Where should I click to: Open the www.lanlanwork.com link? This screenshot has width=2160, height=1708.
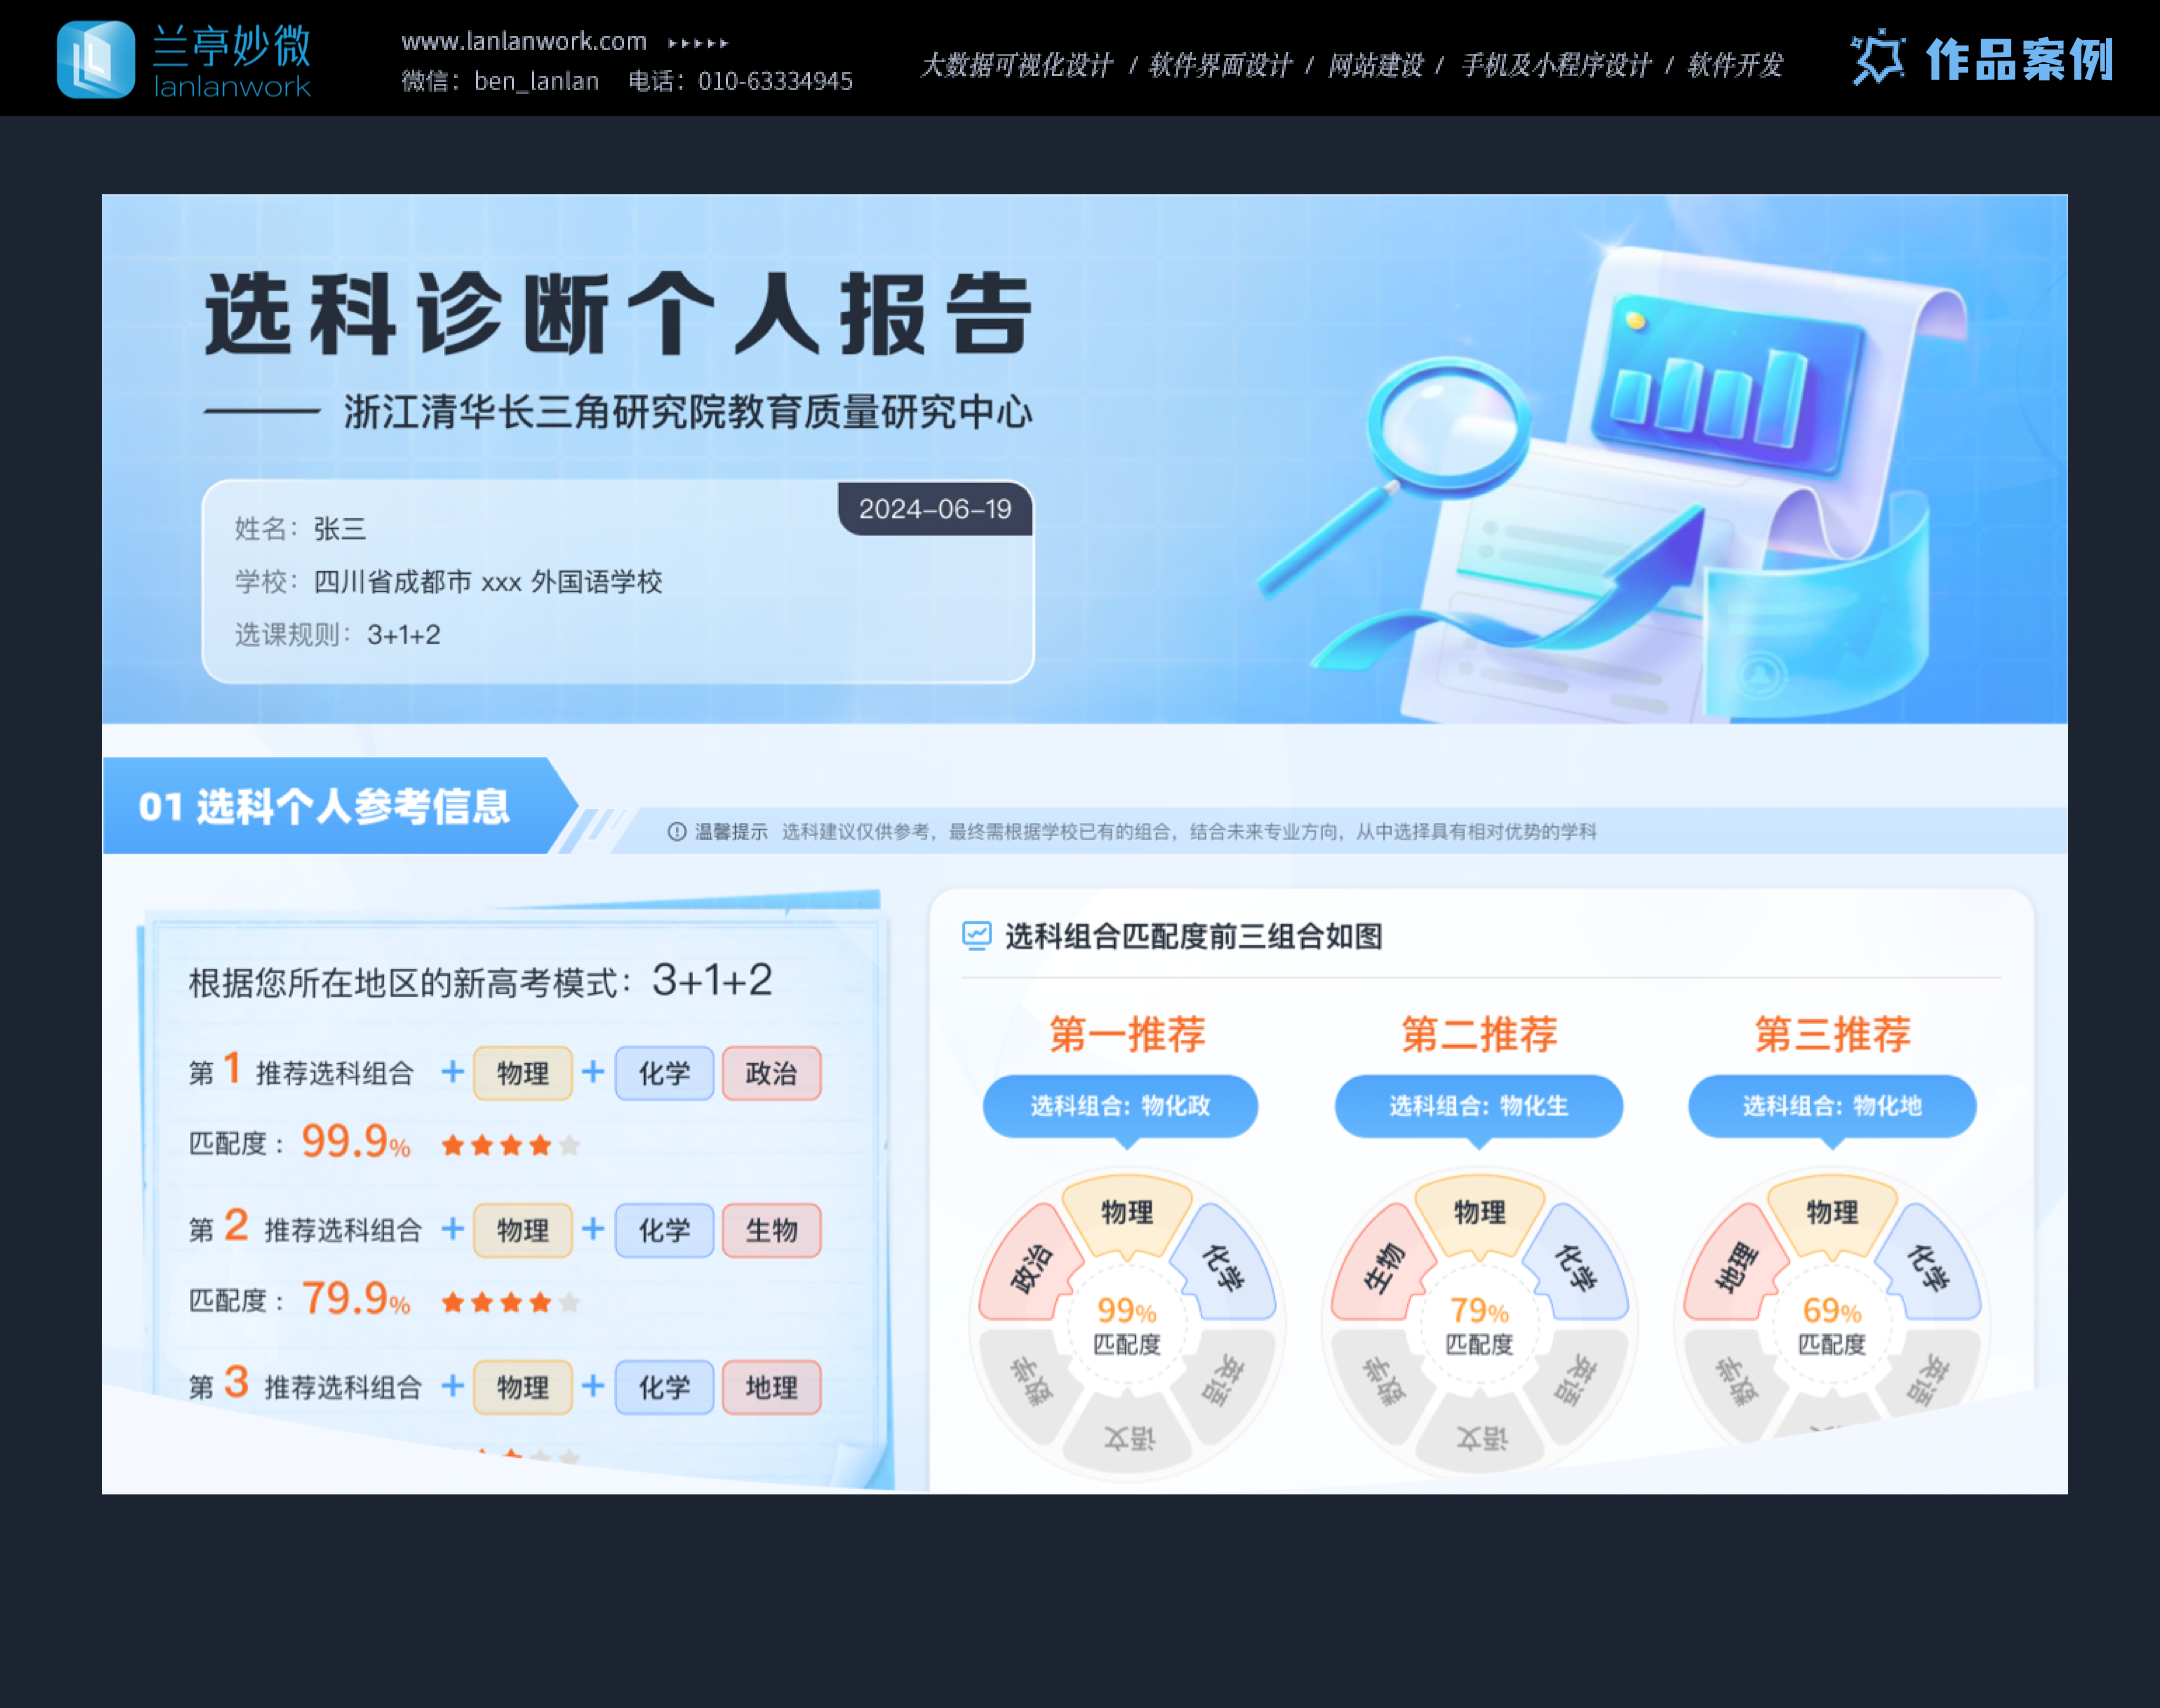click(523, 42)
